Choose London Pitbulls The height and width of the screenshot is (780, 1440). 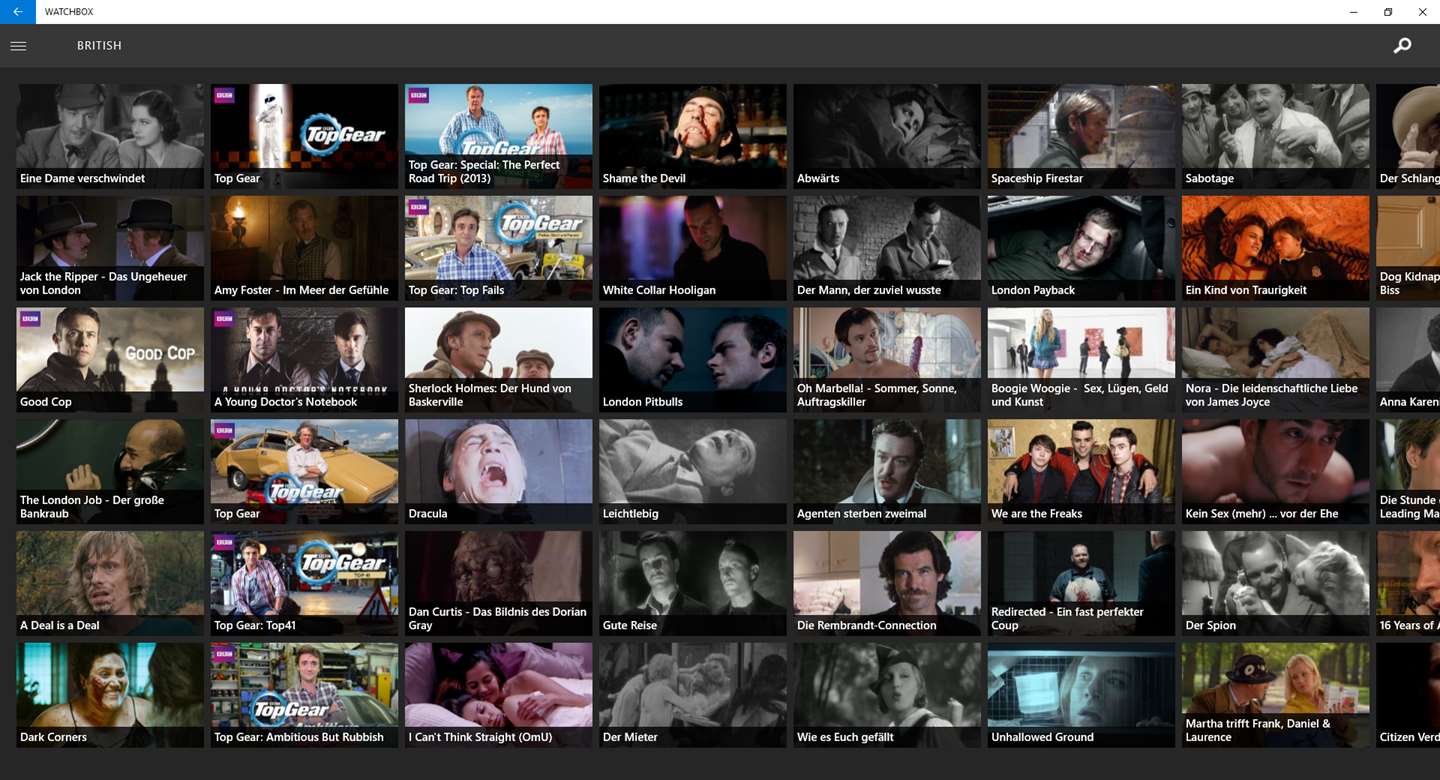coord(692,360)
